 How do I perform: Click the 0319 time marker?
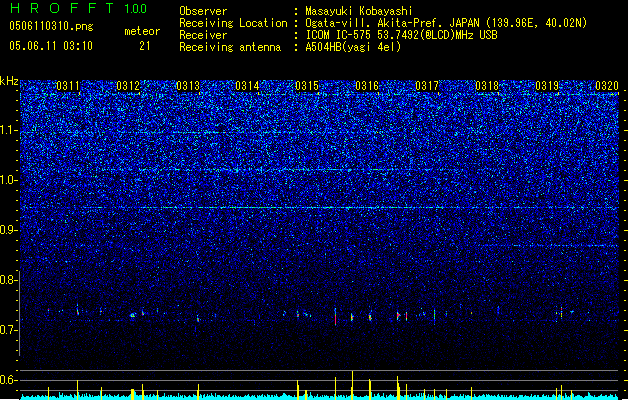(x=547, y=86)
